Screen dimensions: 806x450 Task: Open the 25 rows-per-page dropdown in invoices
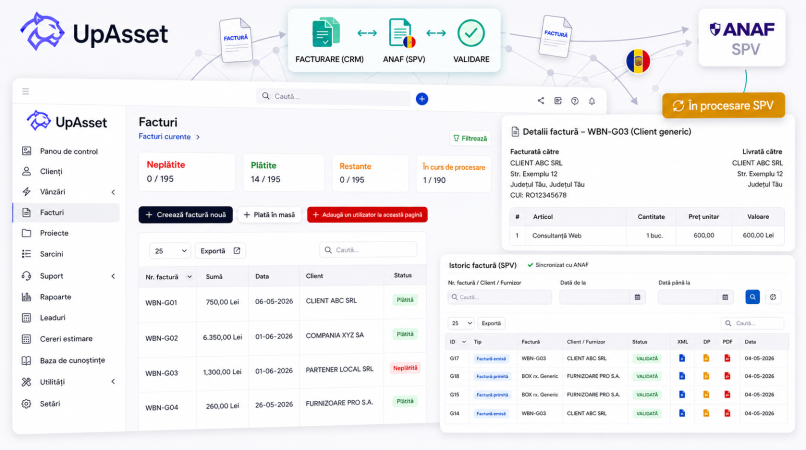170,250
